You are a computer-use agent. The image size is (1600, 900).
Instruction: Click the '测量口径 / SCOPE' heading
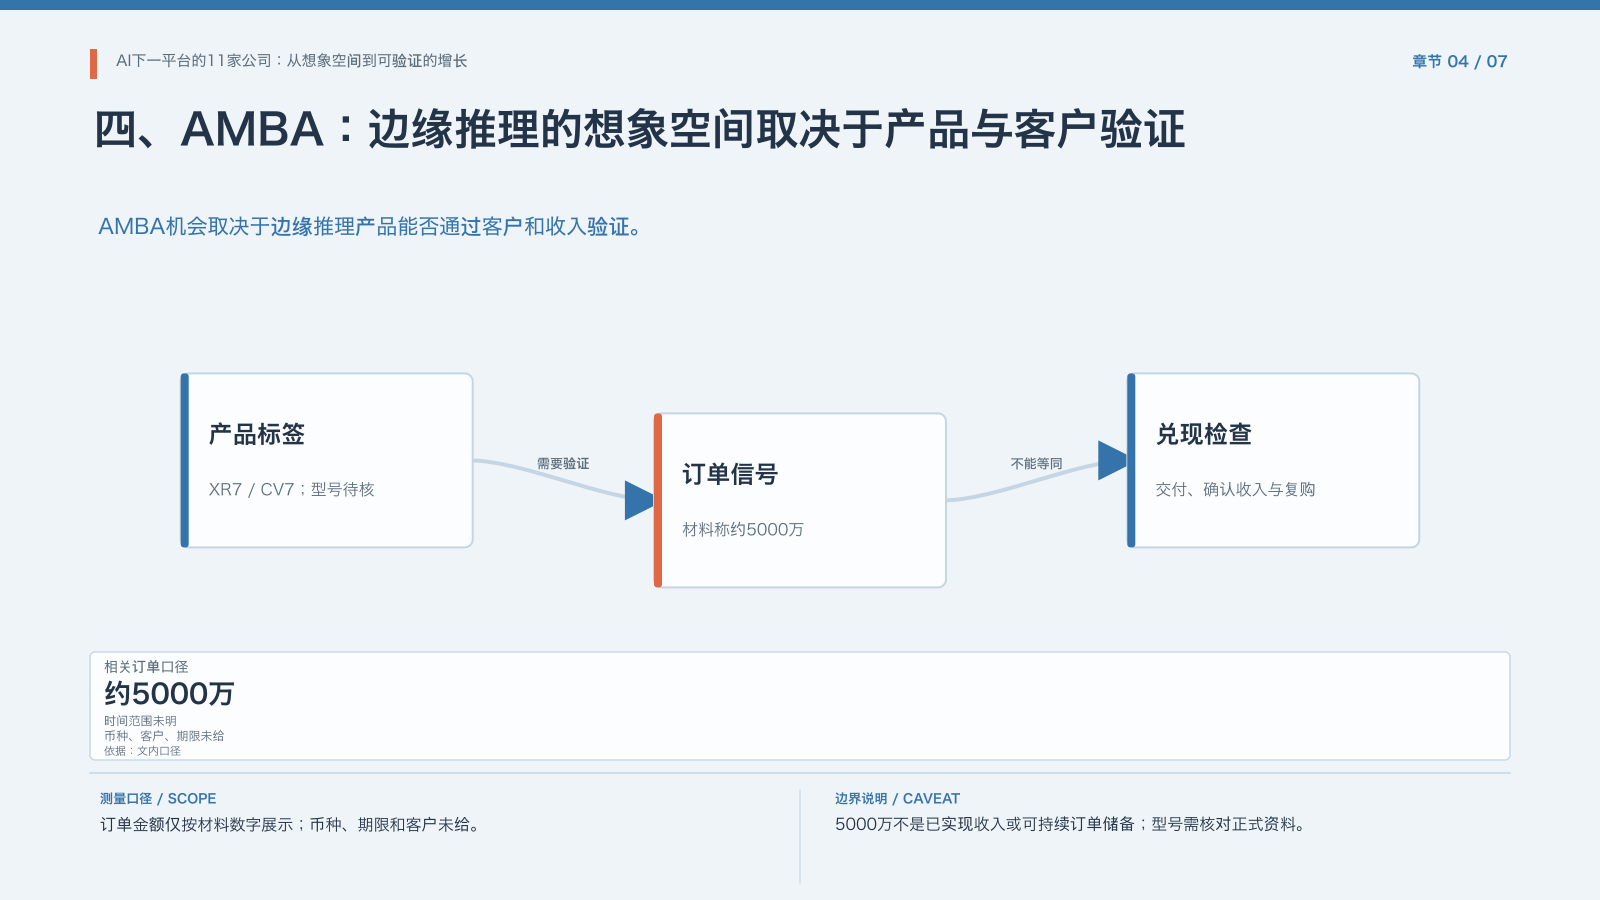click(158, 799)
